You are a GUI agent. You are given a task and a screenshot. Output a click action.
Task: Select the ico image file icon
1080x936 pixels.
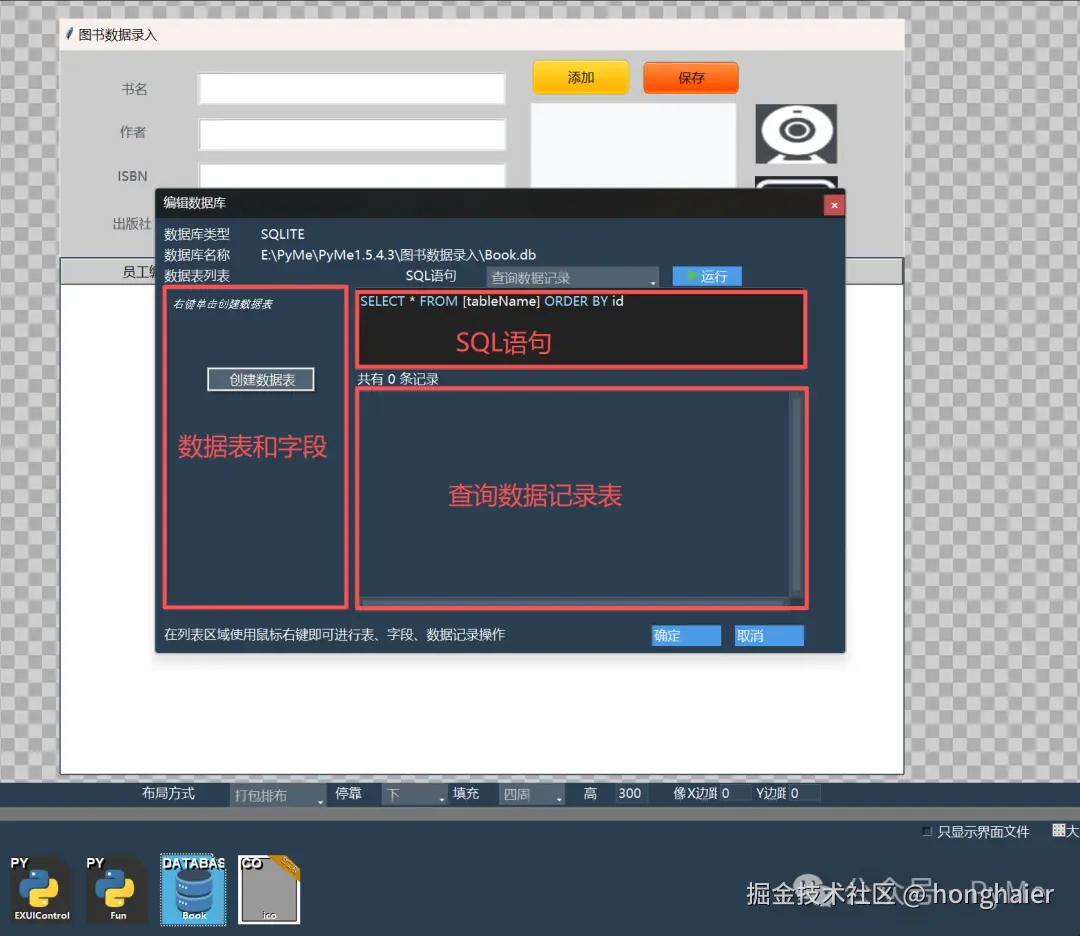click(268, 888)
